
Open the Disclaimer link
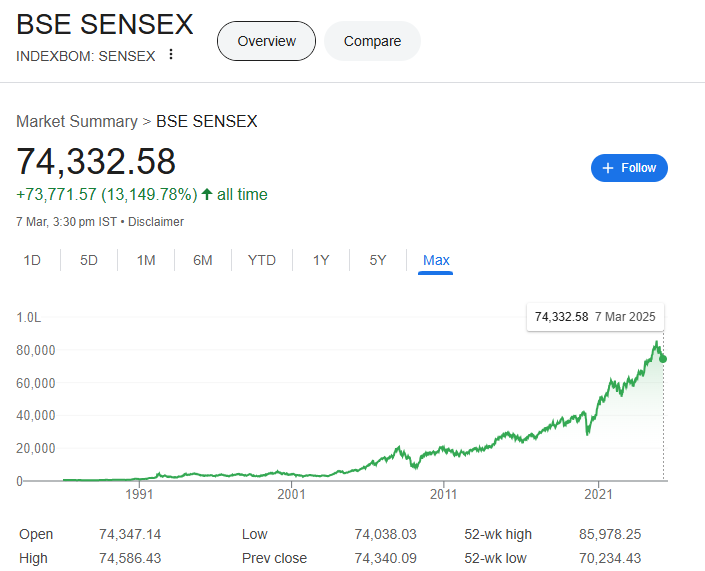[156, 222]
